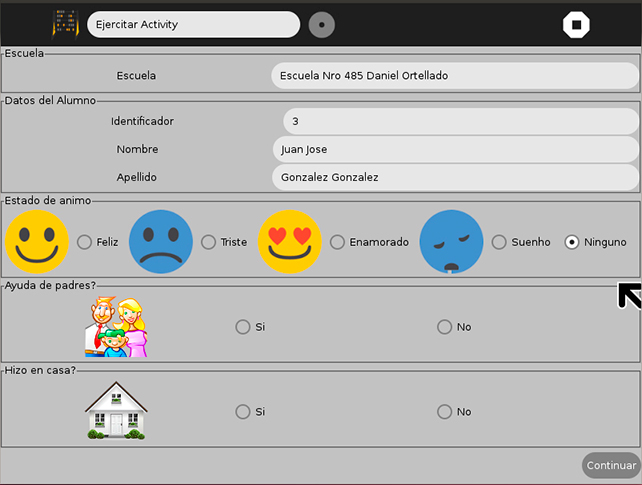Select the Triste mood option

(x=208, y=242)
